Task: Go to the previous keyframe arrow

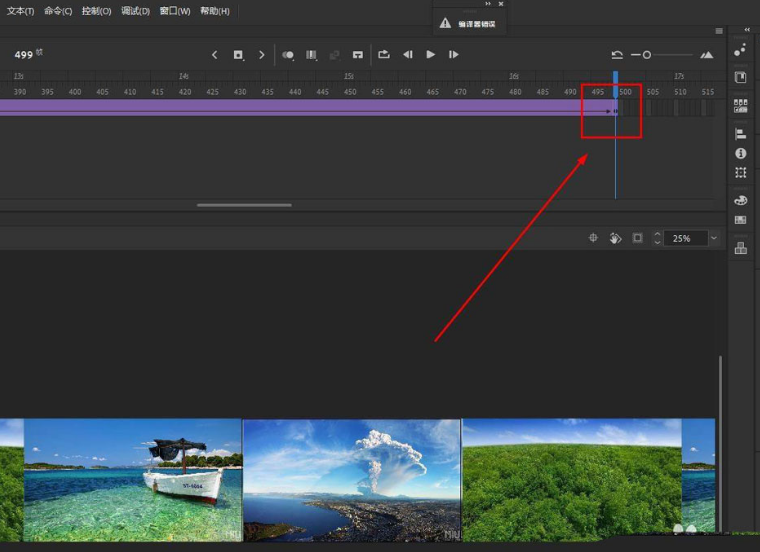Action: [x=214, y=55]
